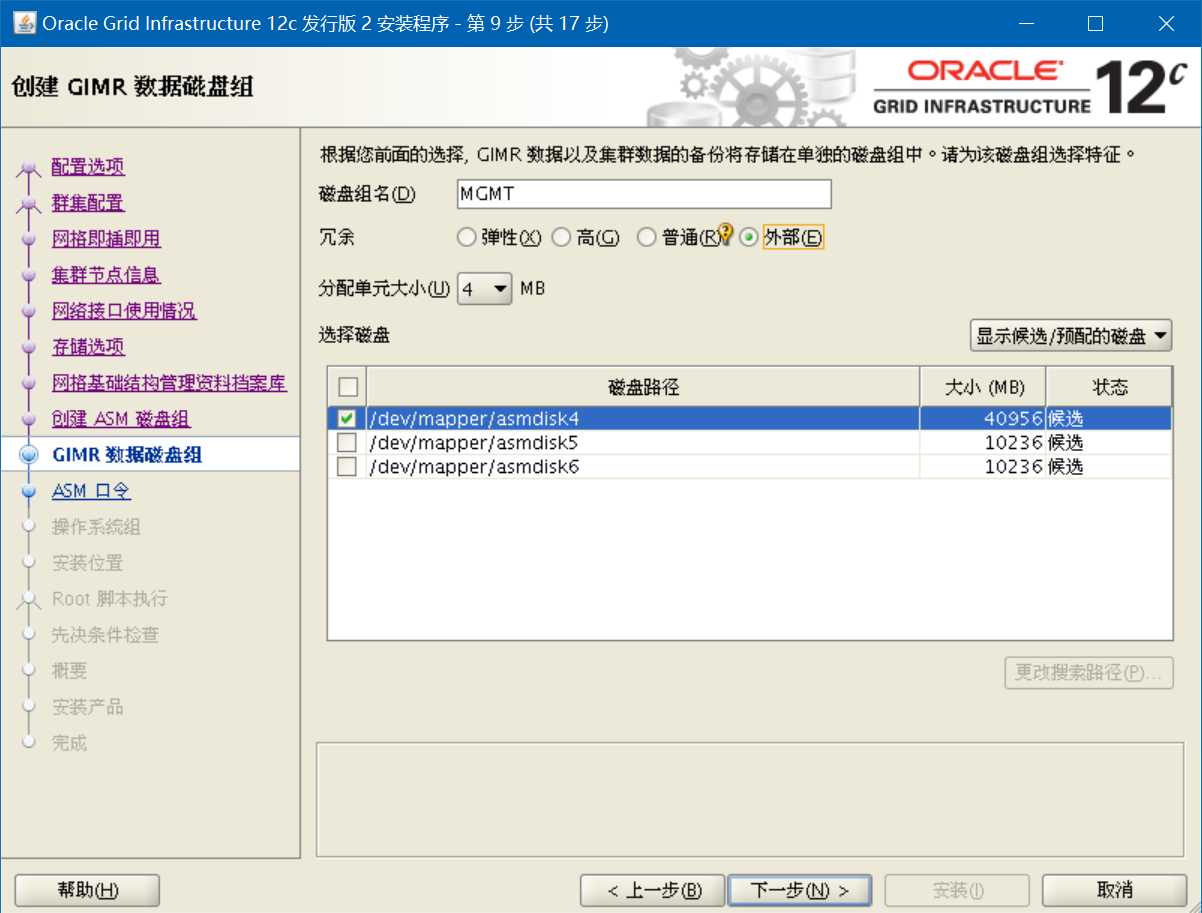Check the /dev/mapper/asmdisk6 checkbox
Screen dimensions: 1202x913
(x=347, y=466)
